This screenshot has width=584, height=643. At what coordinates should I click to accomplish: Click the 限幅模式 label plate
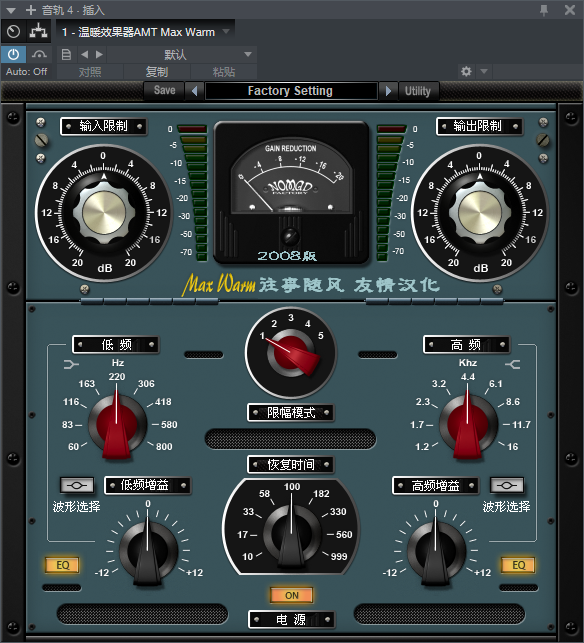point(291,413)
